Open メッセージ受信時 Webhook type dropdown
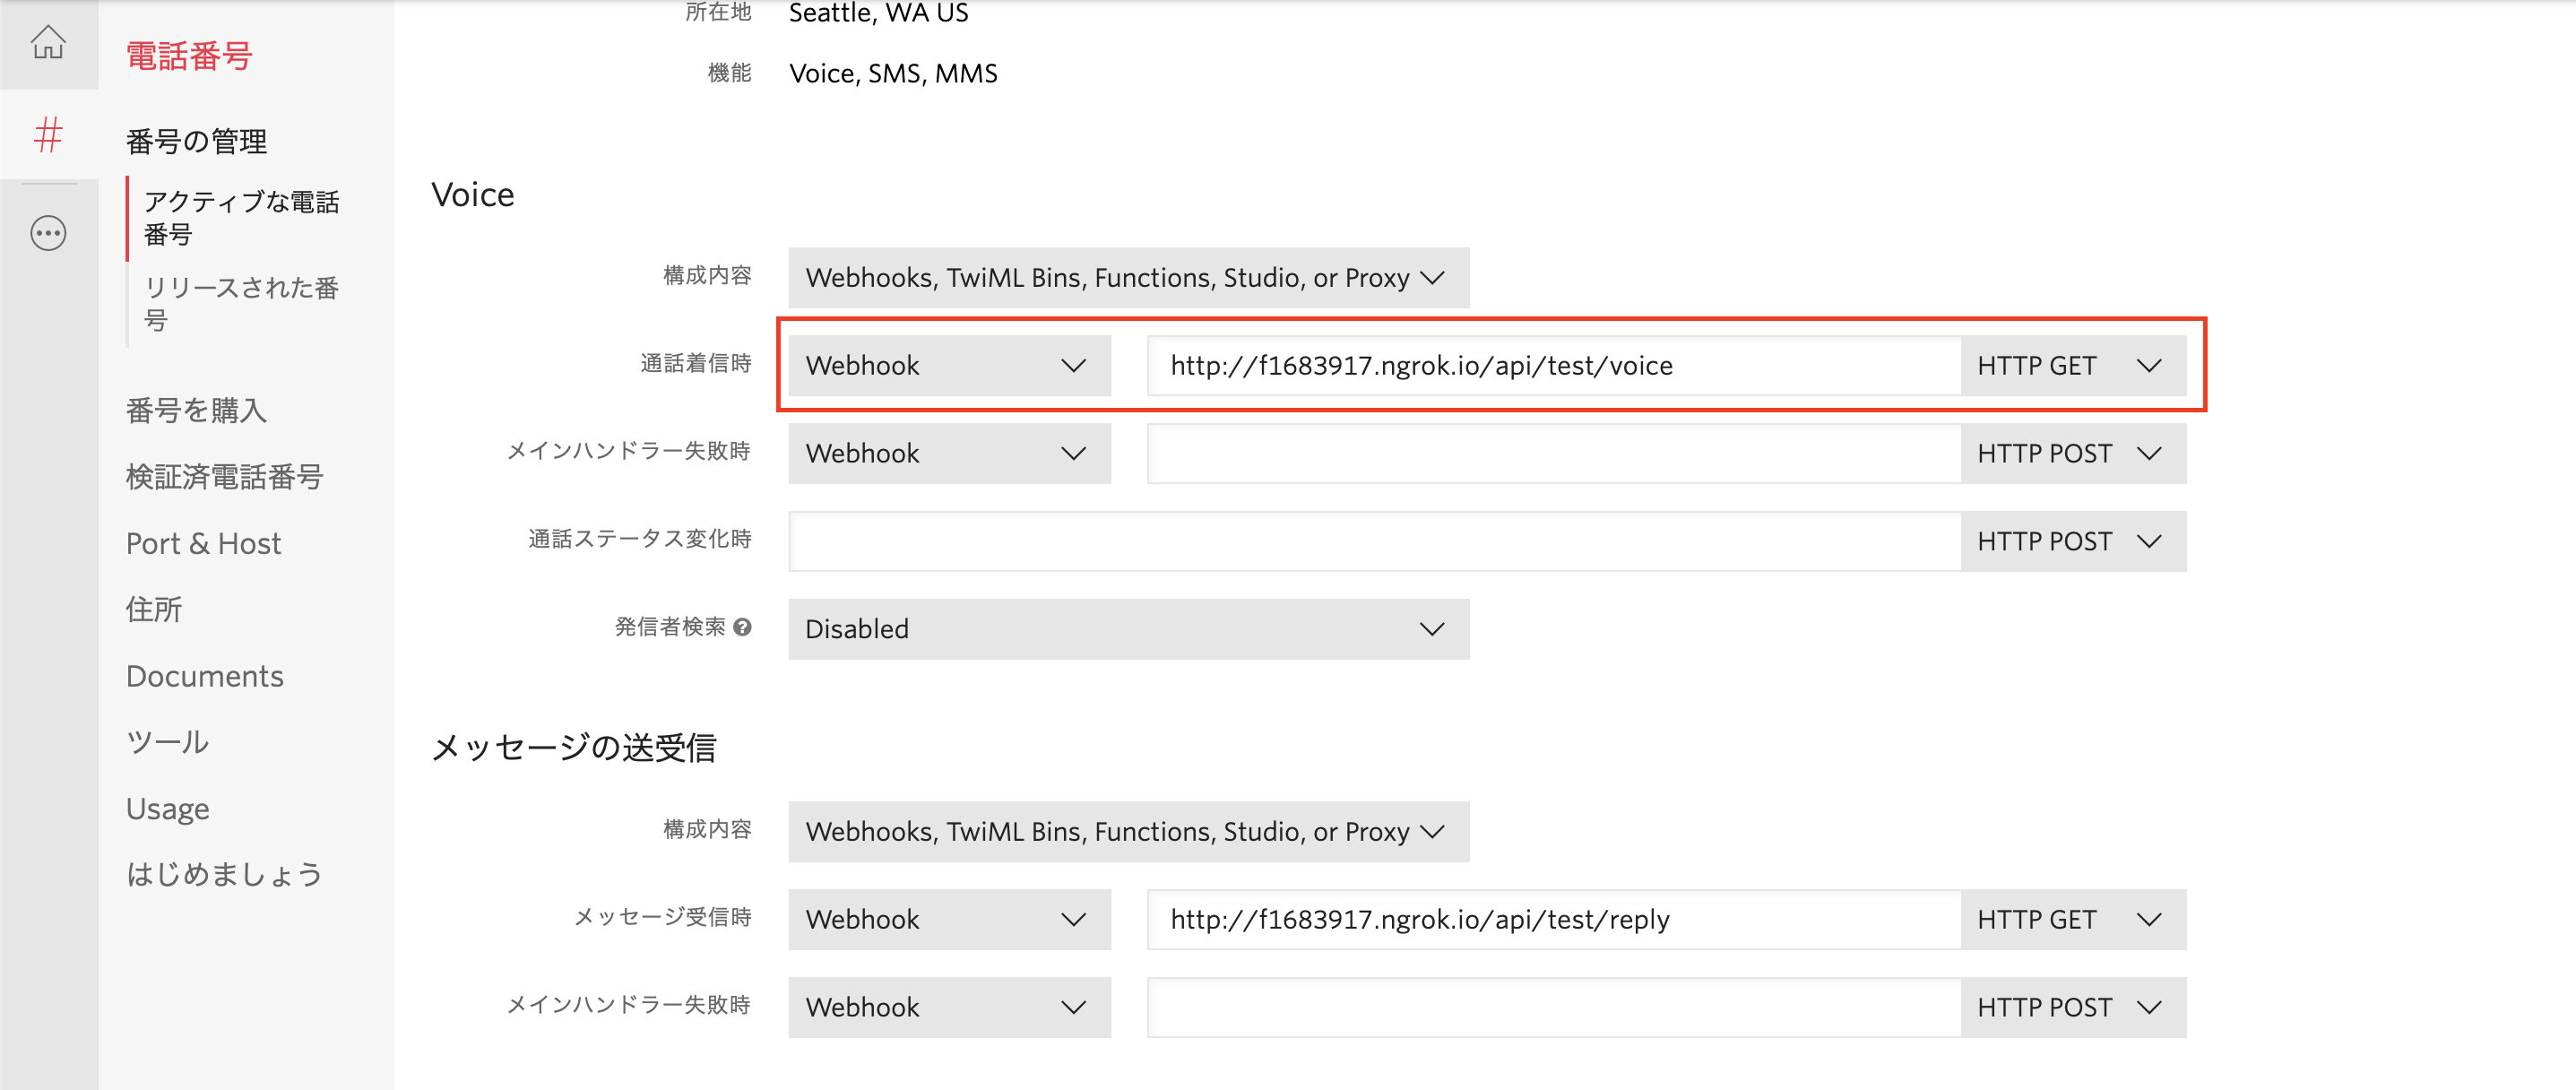Screen dimensions: 2576x1090 949,920
